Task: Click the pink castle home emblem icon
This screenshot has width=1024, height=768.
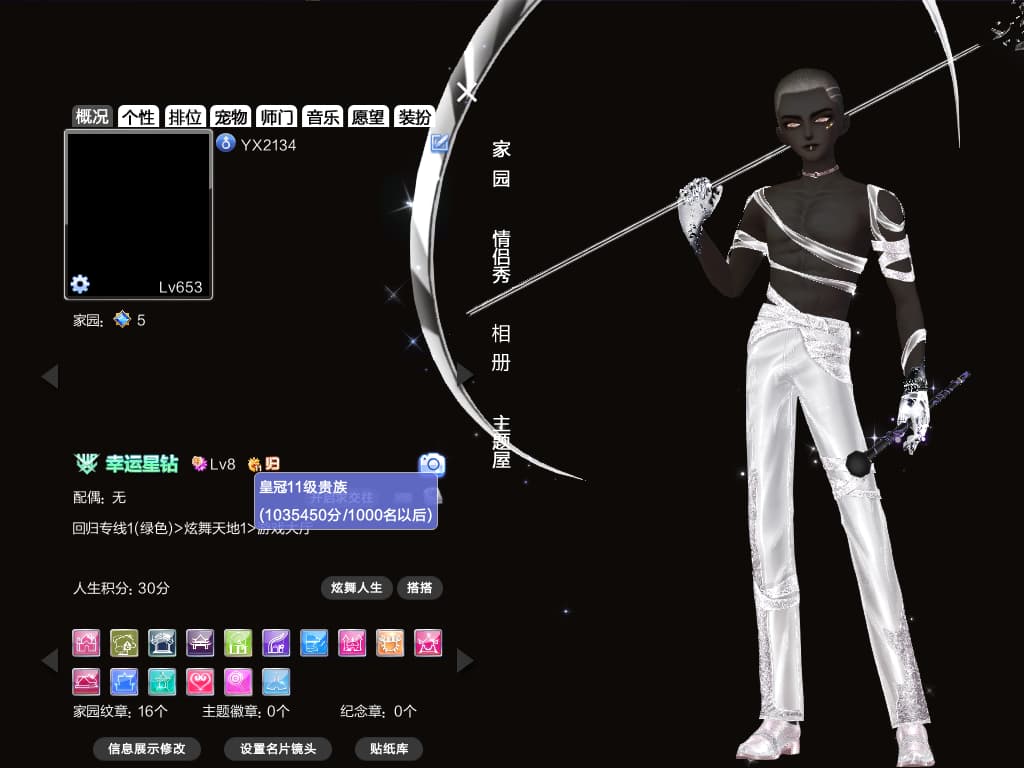Action: pos(86,643)
